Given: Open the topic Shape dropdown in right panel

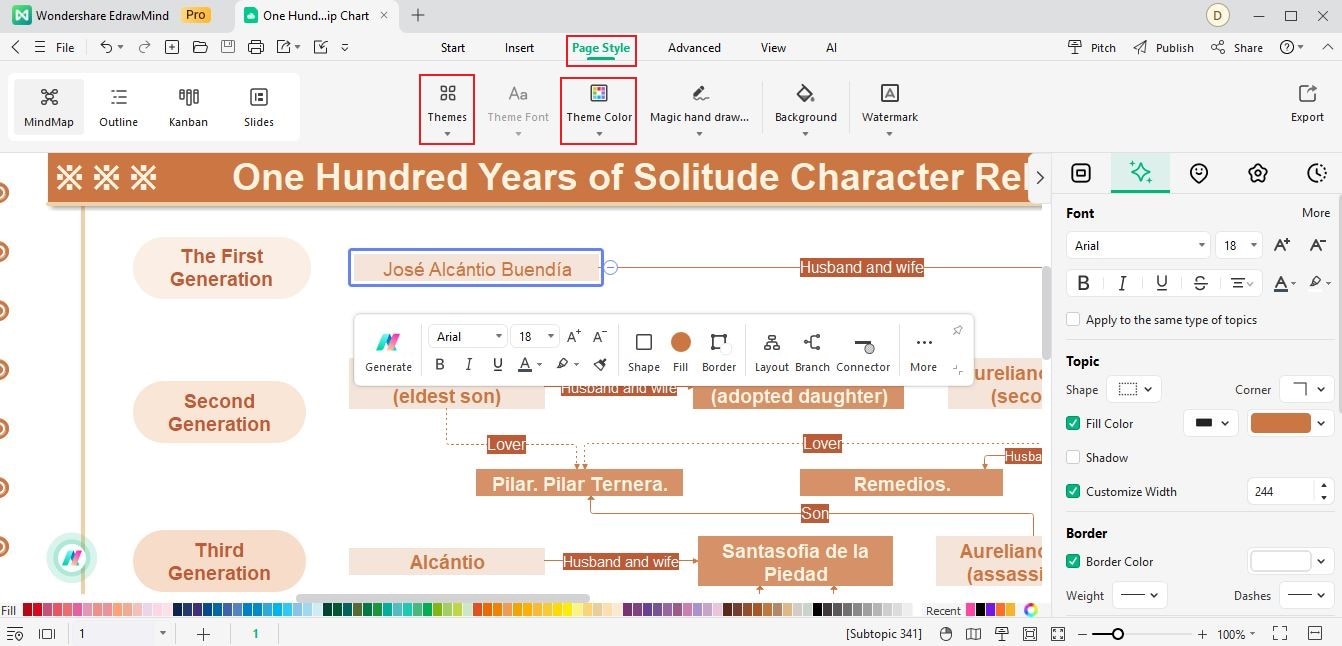Looking at the screenshot, I should [x=1136, y=389].
